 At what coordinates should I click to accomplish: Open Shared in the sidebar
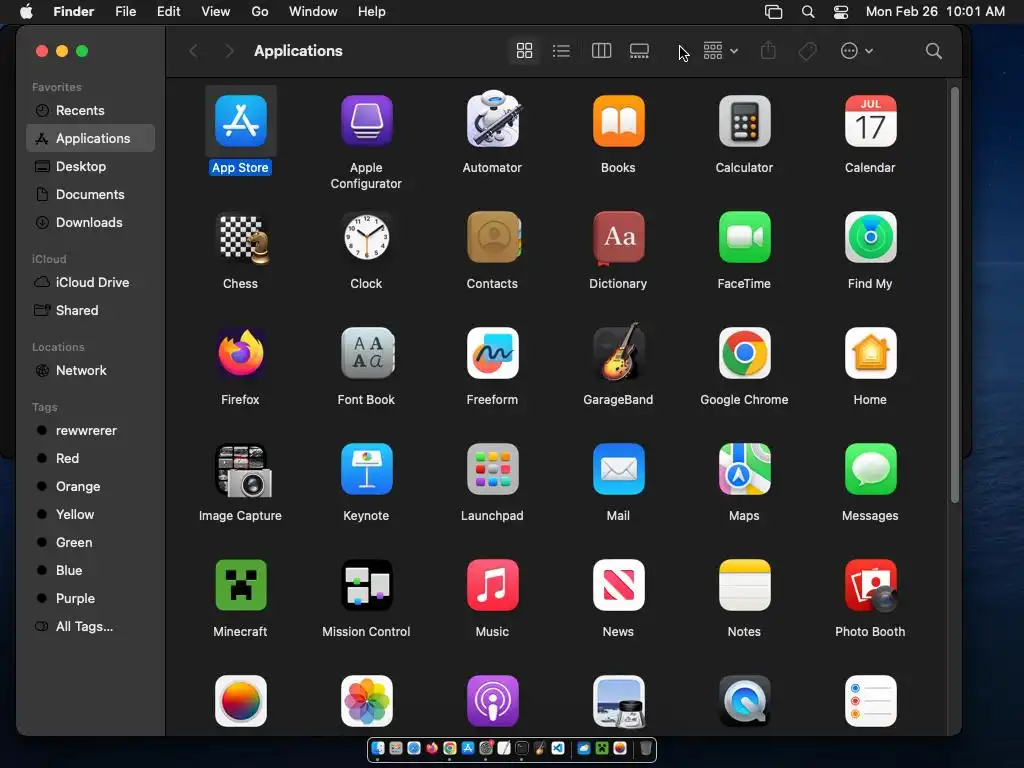click(x=91, y=310)
